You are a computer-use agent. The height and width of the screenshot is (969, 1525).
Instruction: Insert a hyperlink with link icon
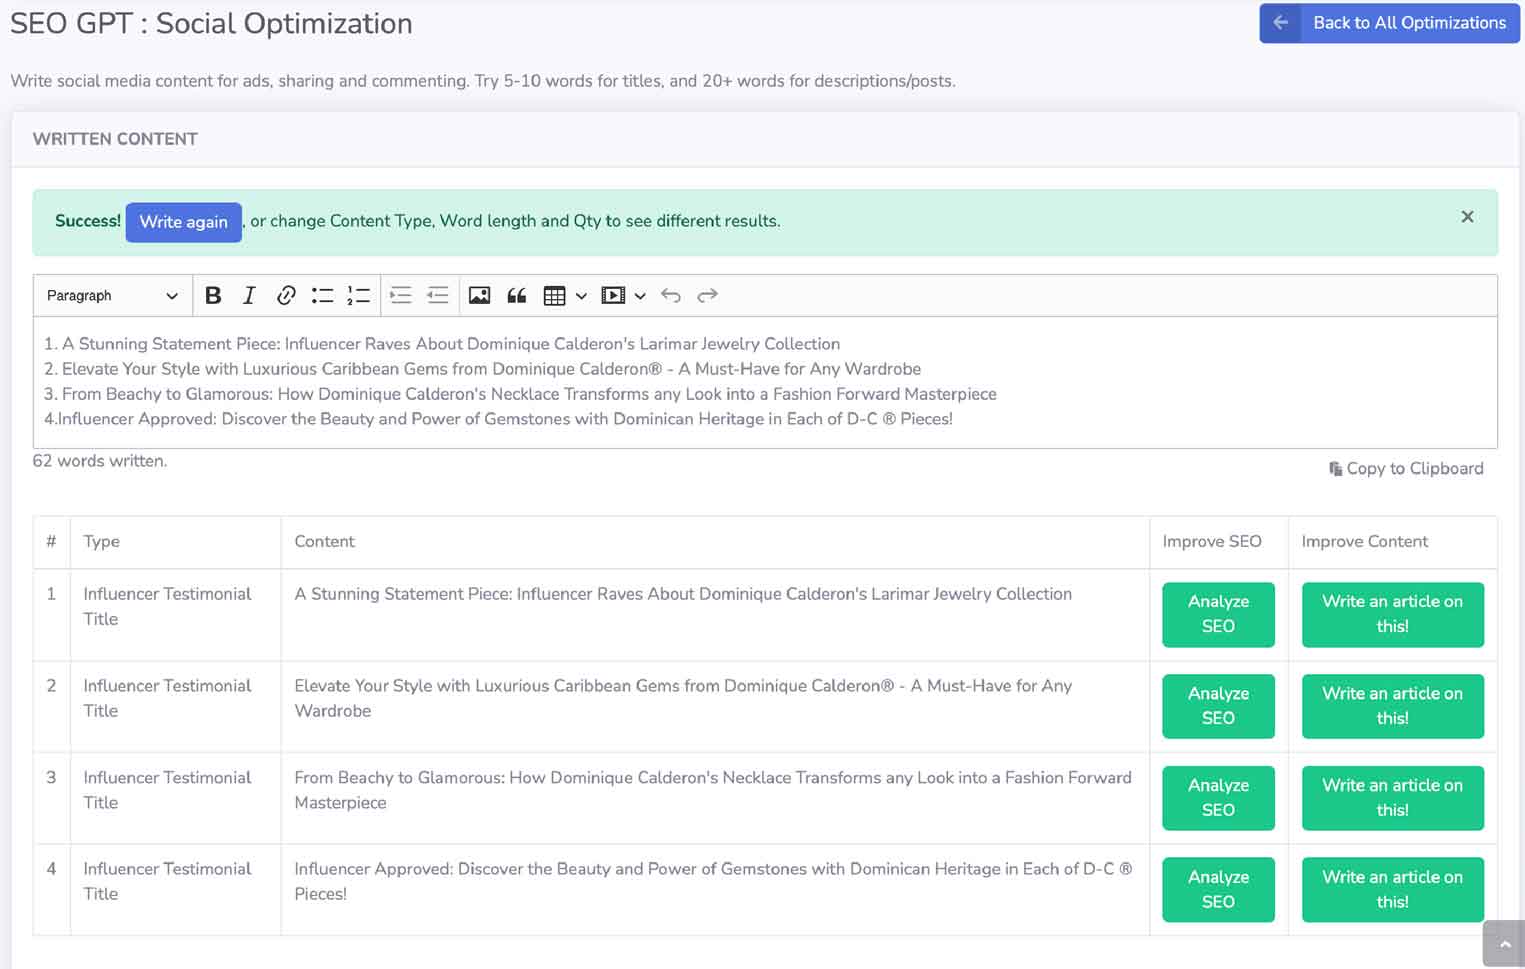tap(286, 295)
